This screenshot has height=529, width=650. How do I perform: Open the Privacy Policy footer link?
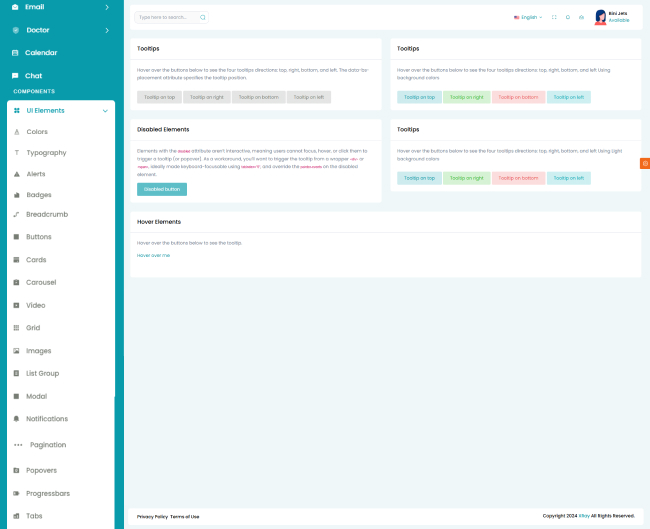(x=152, y=516)
